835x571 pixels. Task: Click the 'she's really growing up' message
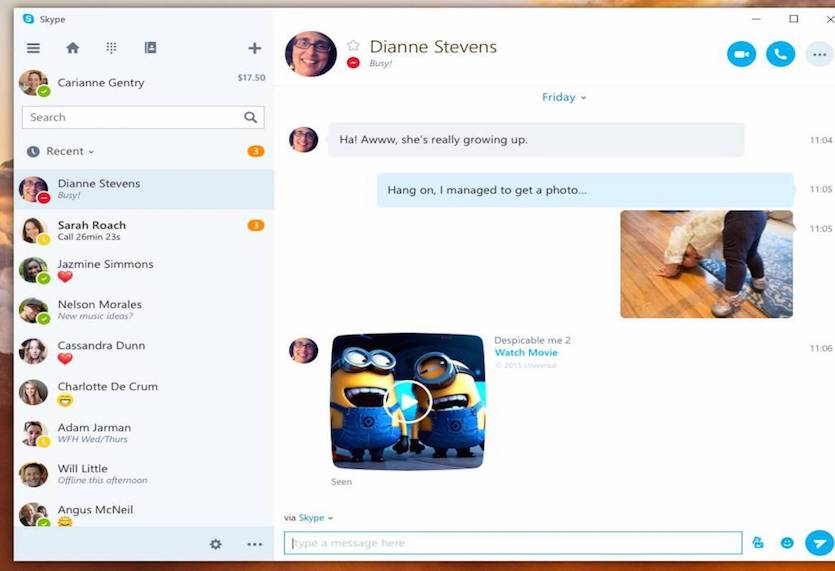coord(536,140)
